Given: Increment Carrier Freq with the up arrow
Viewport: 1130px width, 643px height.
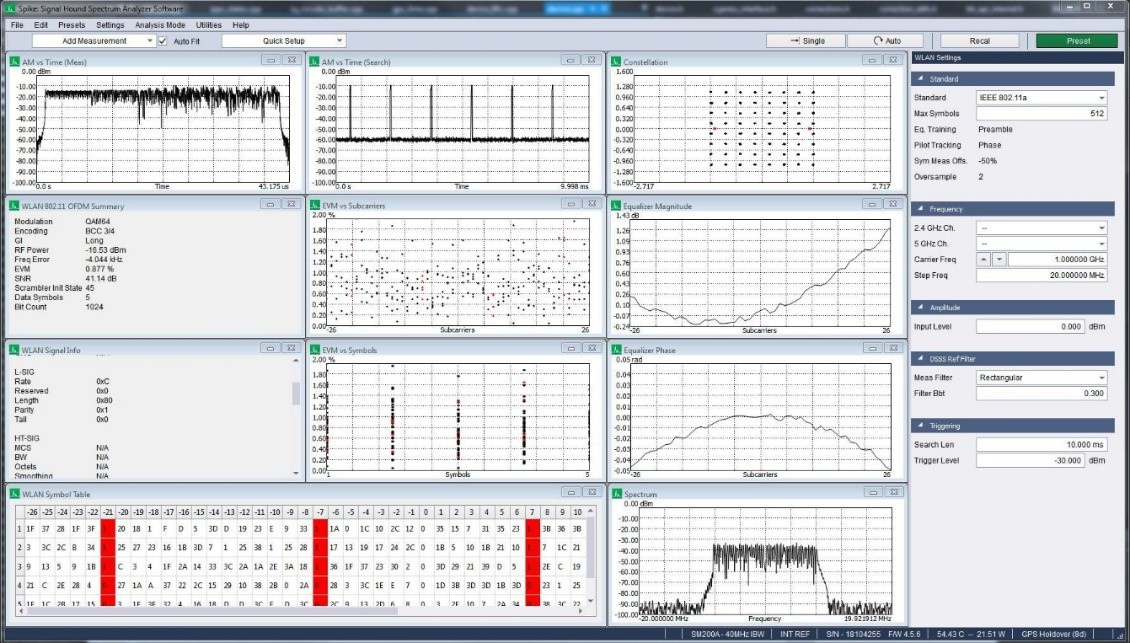Looking at the screenshot, I should point(983,258).
